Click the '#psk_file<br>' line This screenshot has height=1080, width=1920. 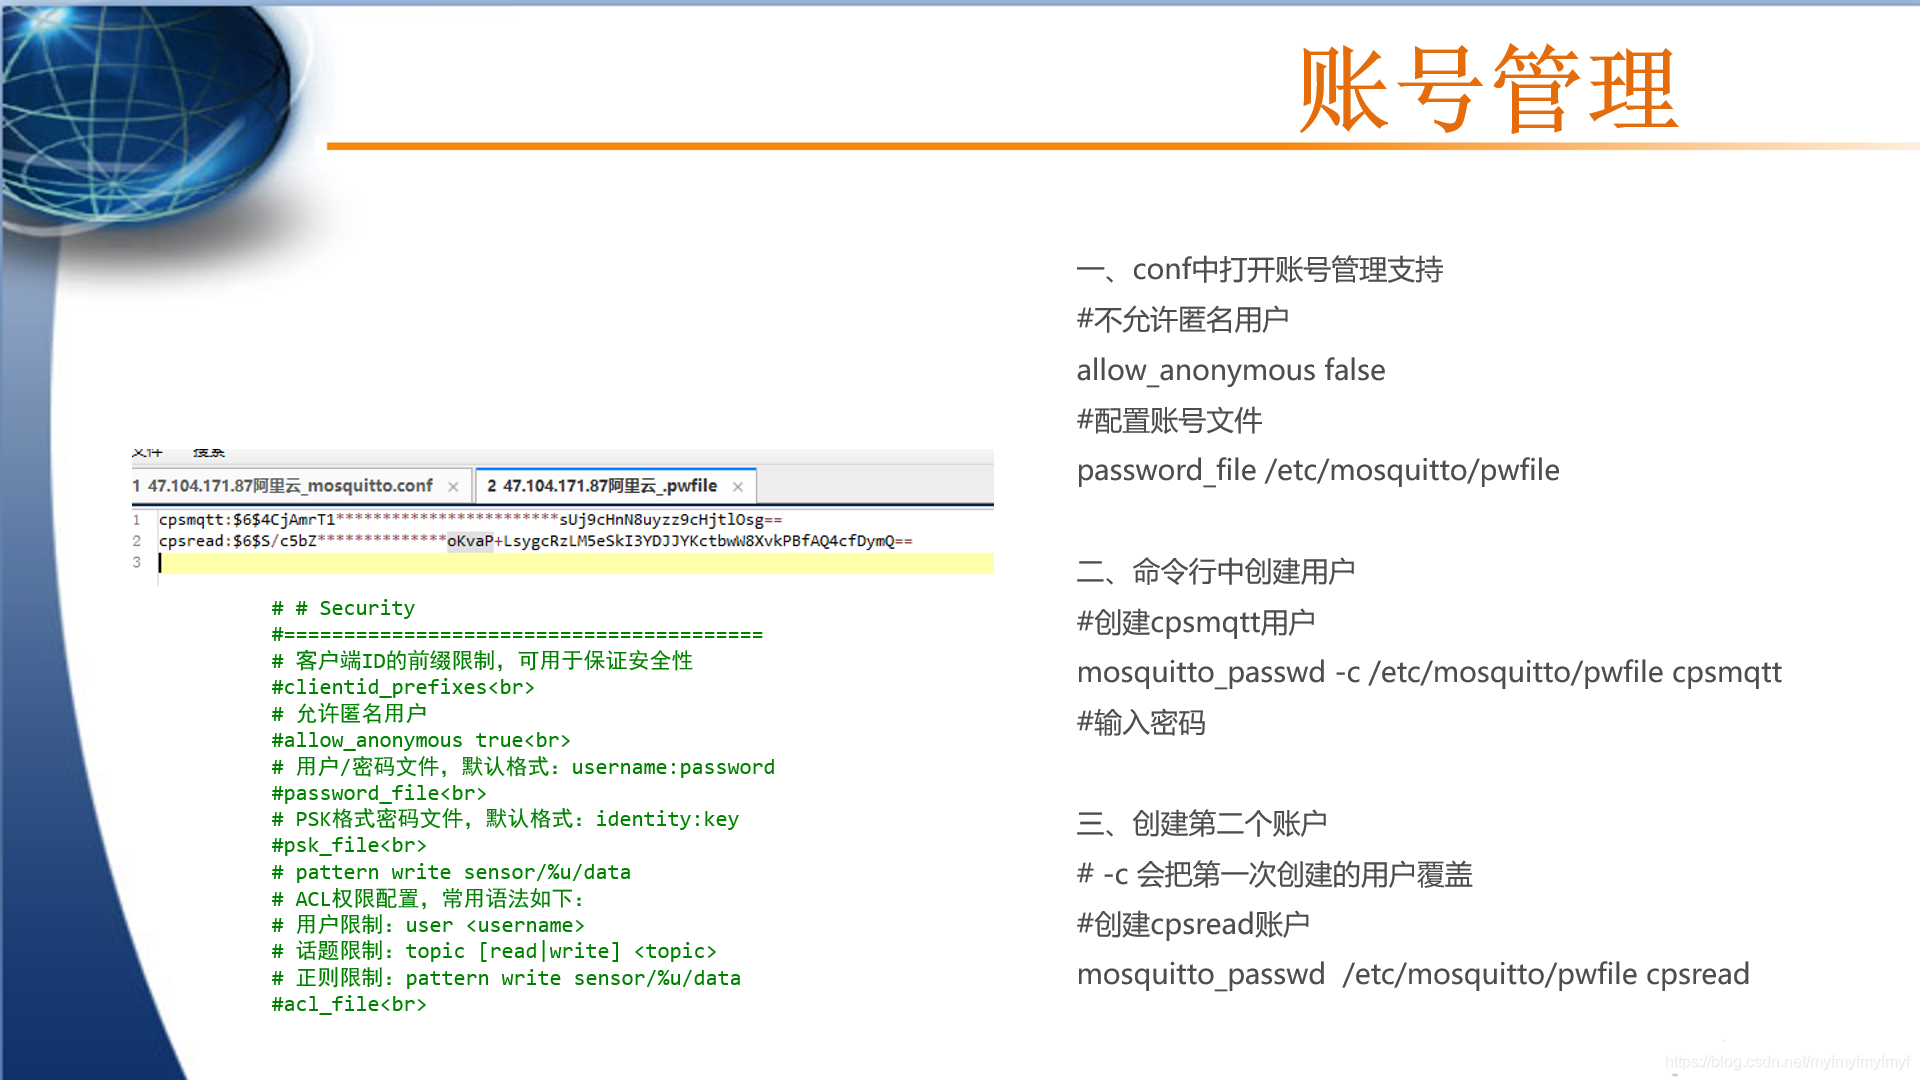click(349, 845)
